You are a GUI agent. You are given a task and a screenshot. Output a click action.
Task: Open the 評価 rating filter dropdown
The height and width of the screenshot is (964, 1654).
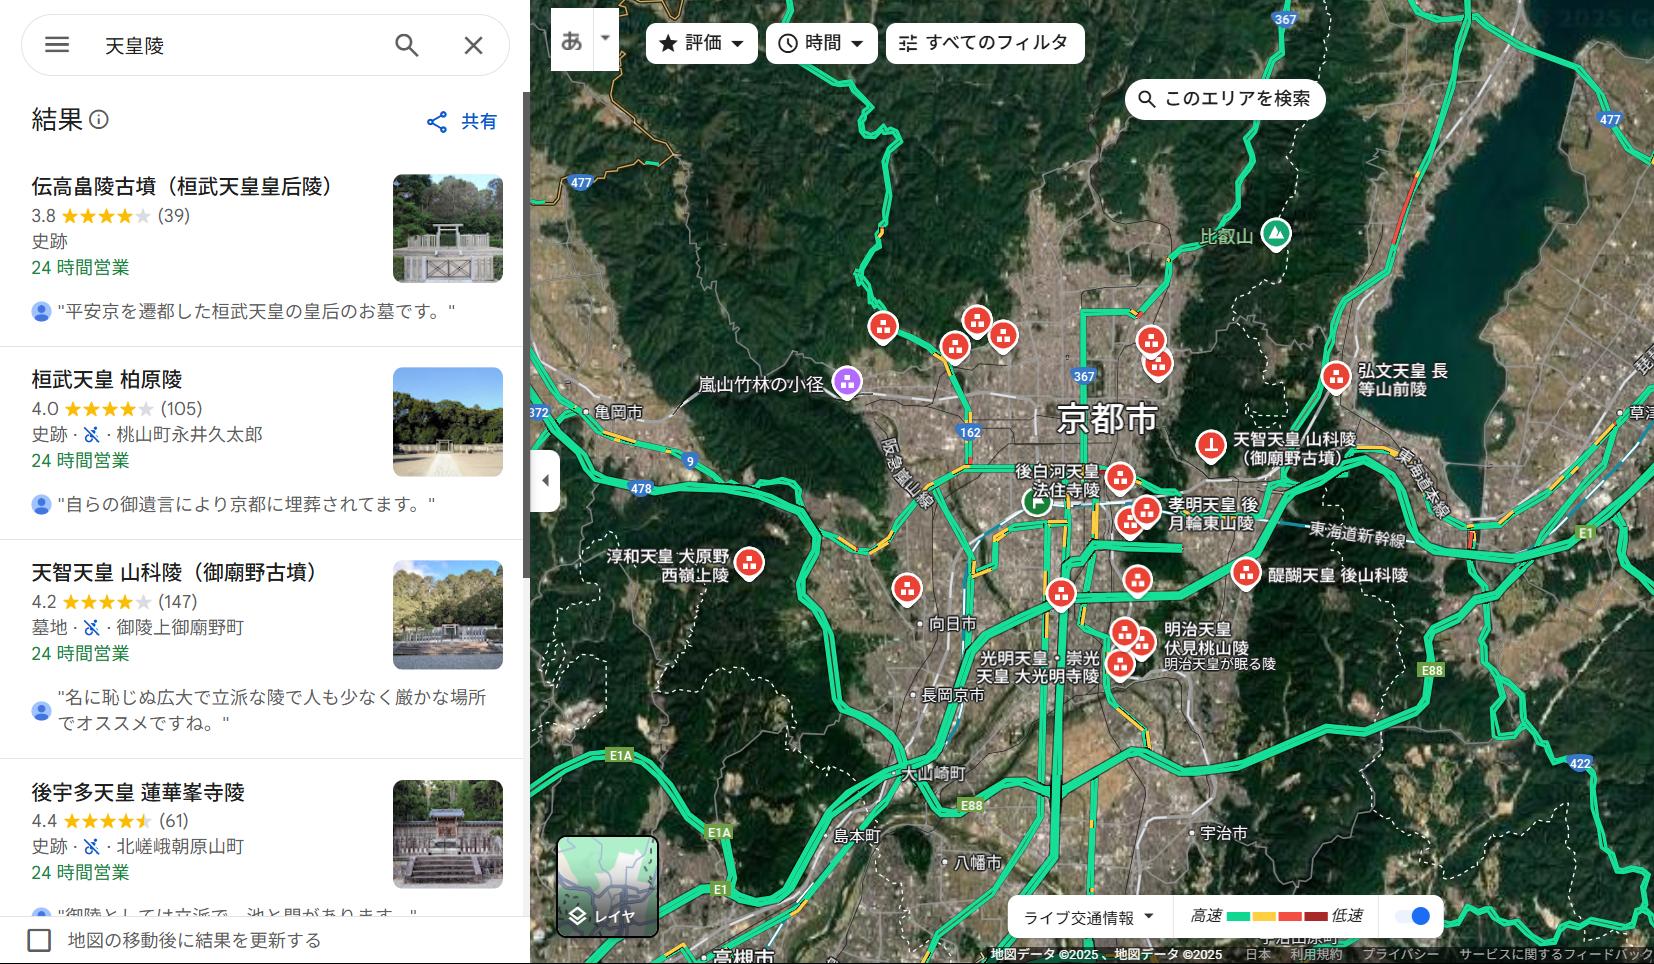pos(702,43)
